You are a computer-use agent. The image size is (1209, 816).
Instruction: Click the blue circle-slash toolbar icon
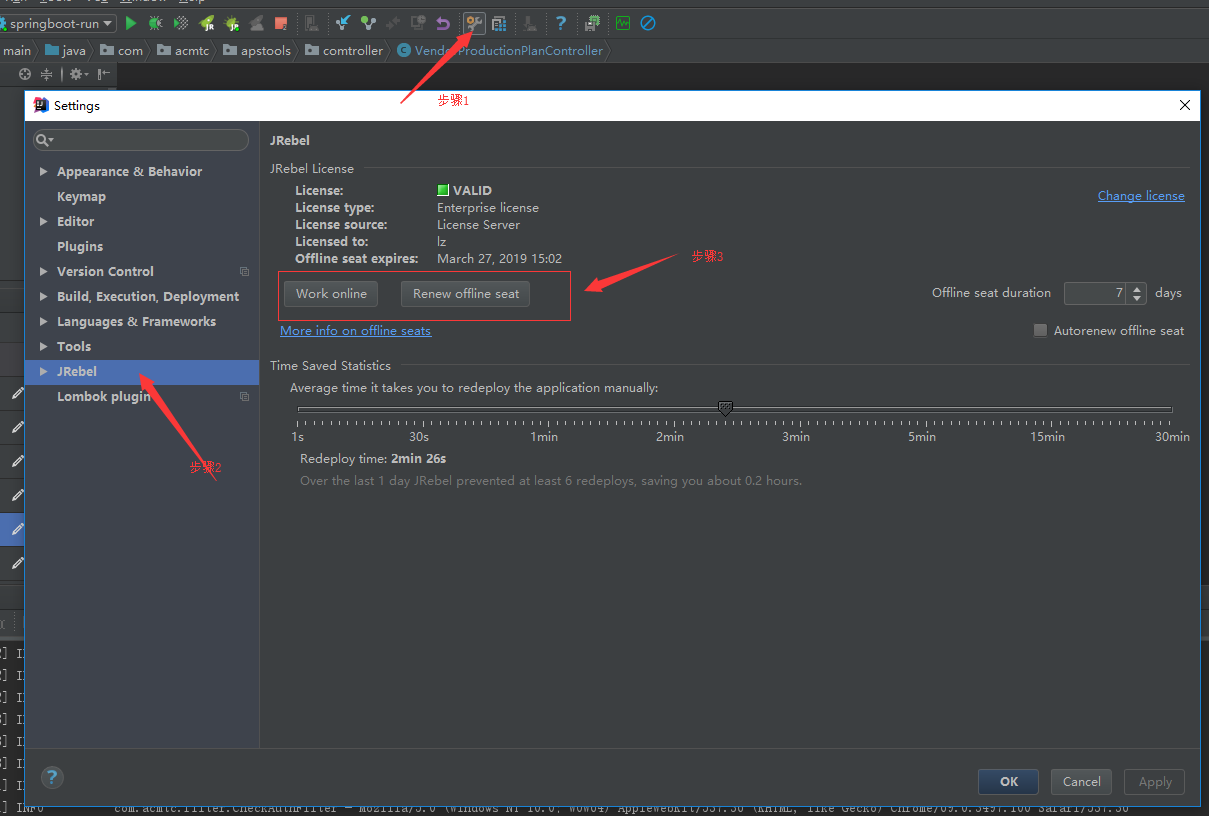tap(648, 22)
